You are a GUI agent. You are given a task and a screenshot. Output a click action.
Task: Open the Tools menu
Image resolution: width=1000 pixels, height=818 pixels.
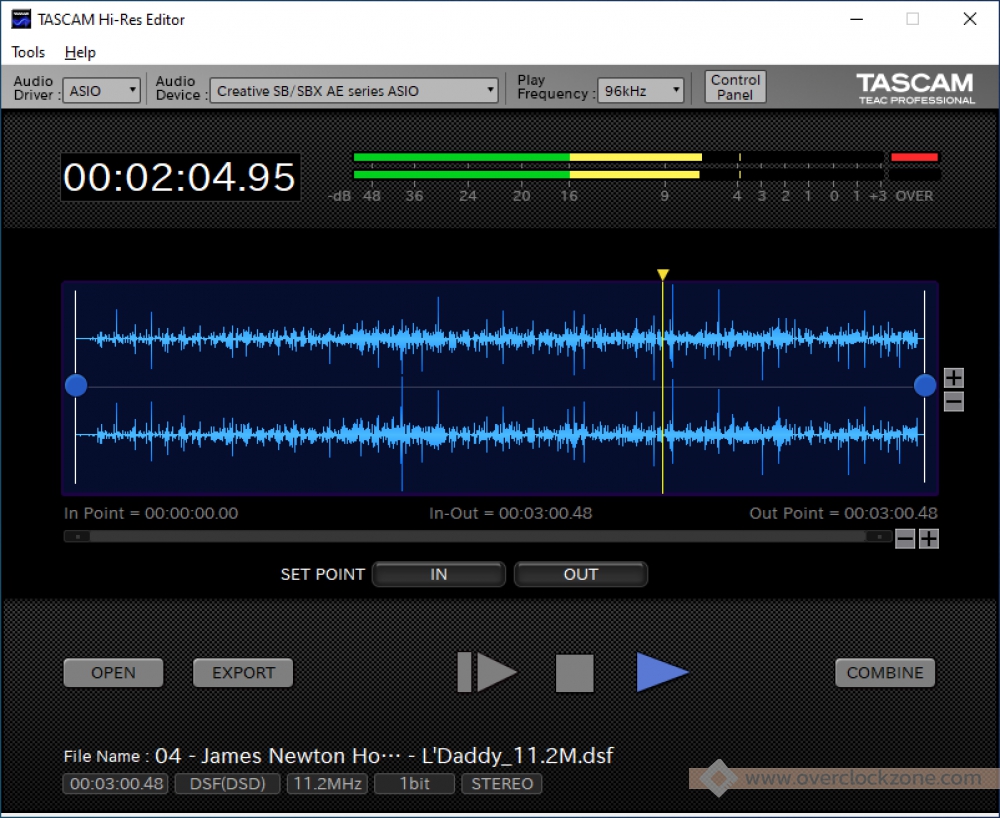coord(28,52)
